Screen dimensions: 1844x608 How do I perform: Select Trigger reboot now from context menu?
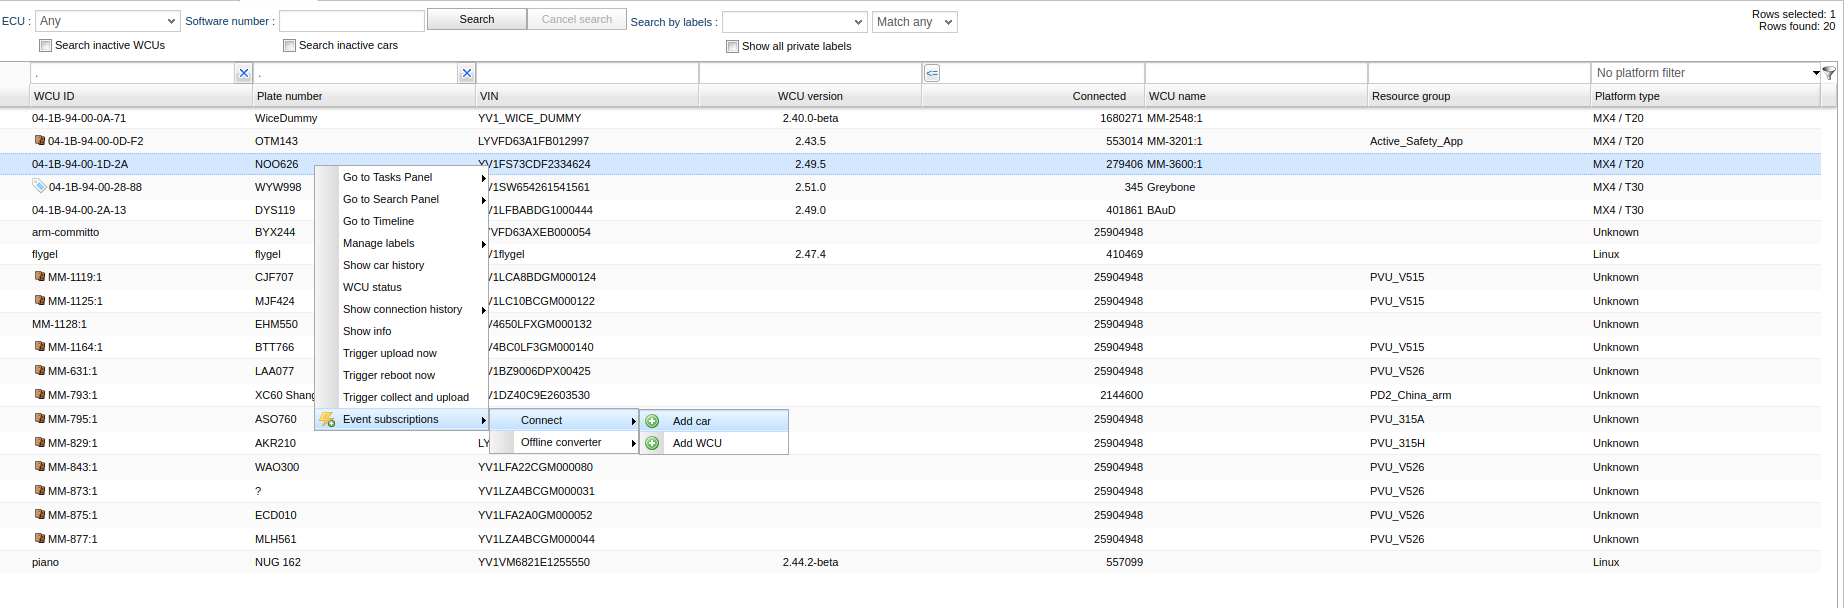click(389, 375)
